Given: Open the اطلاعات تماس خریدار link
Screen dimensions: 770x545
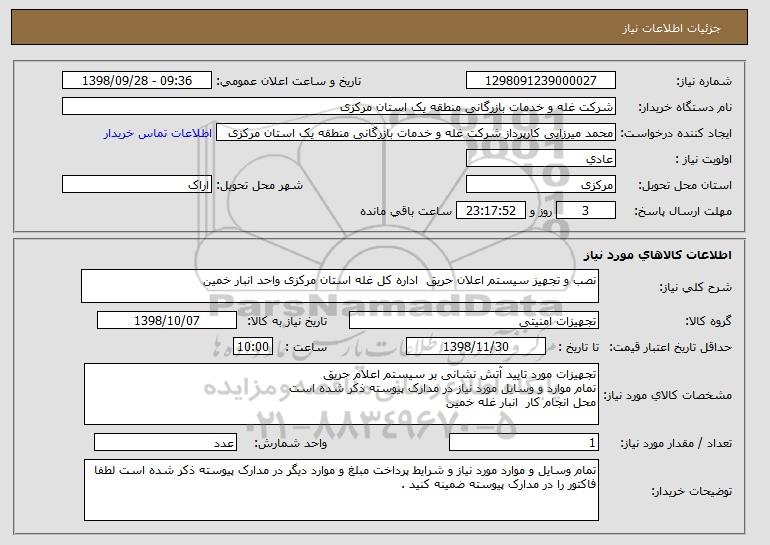Looking at the screenshot, I should tap(158, 134).
